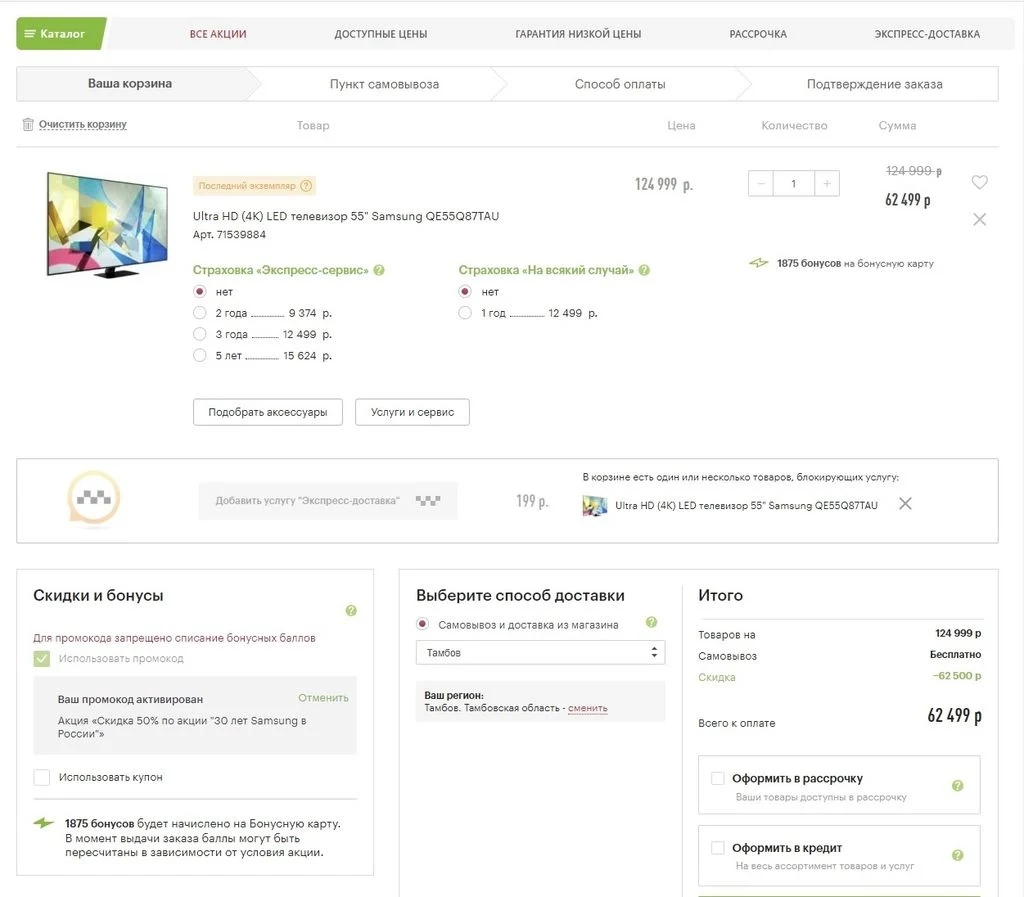This screenshot has height=897, width=1024.
Task: Remove TV from cart with X icon
Action: (x=979, y=219)
